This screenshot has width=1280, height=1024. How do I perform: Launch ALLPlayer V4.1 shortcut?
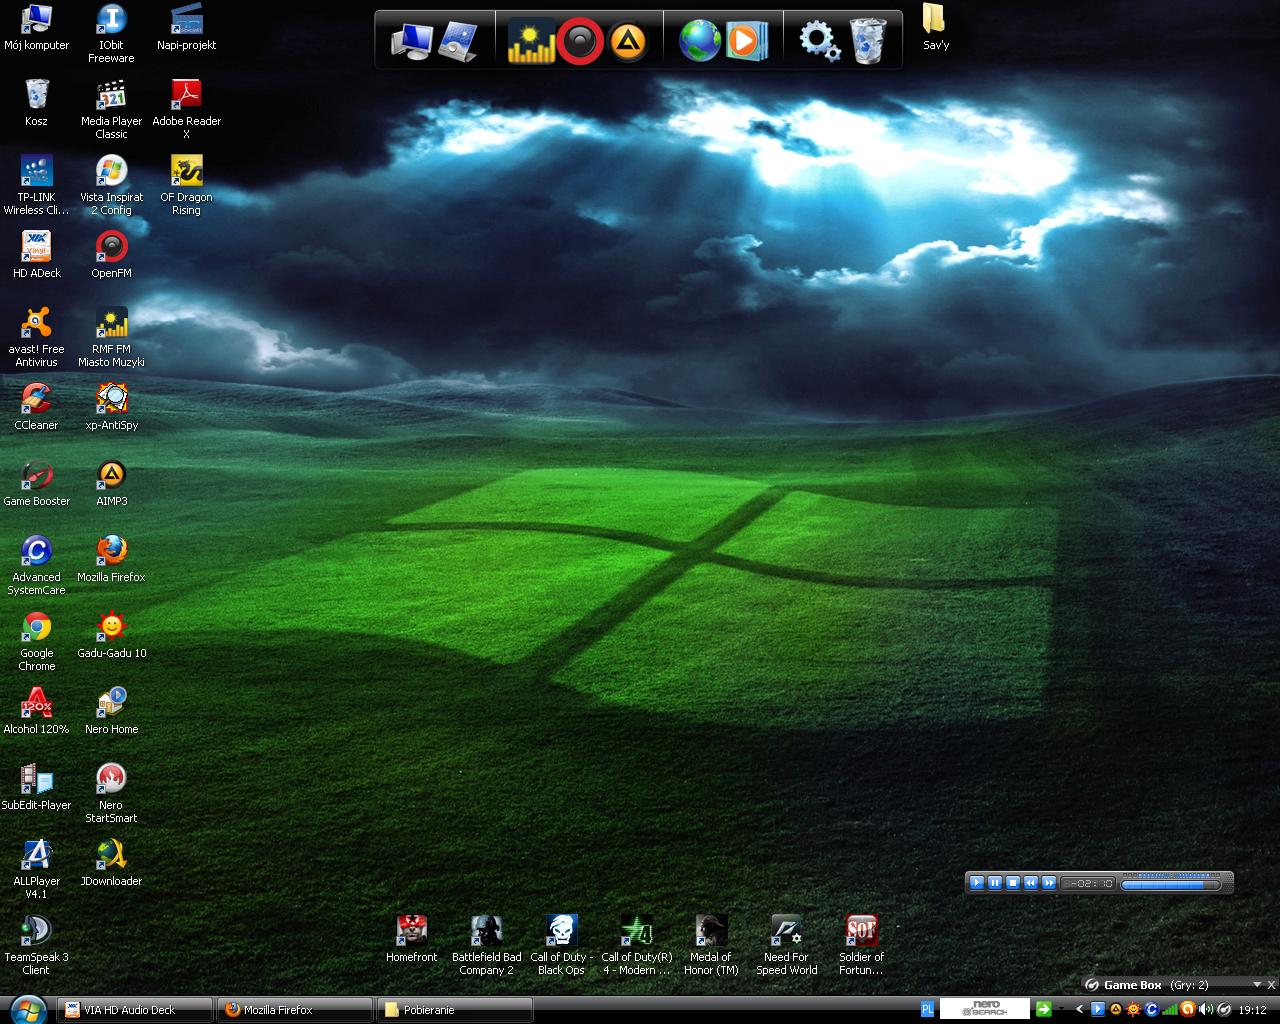tap(36, 869)
